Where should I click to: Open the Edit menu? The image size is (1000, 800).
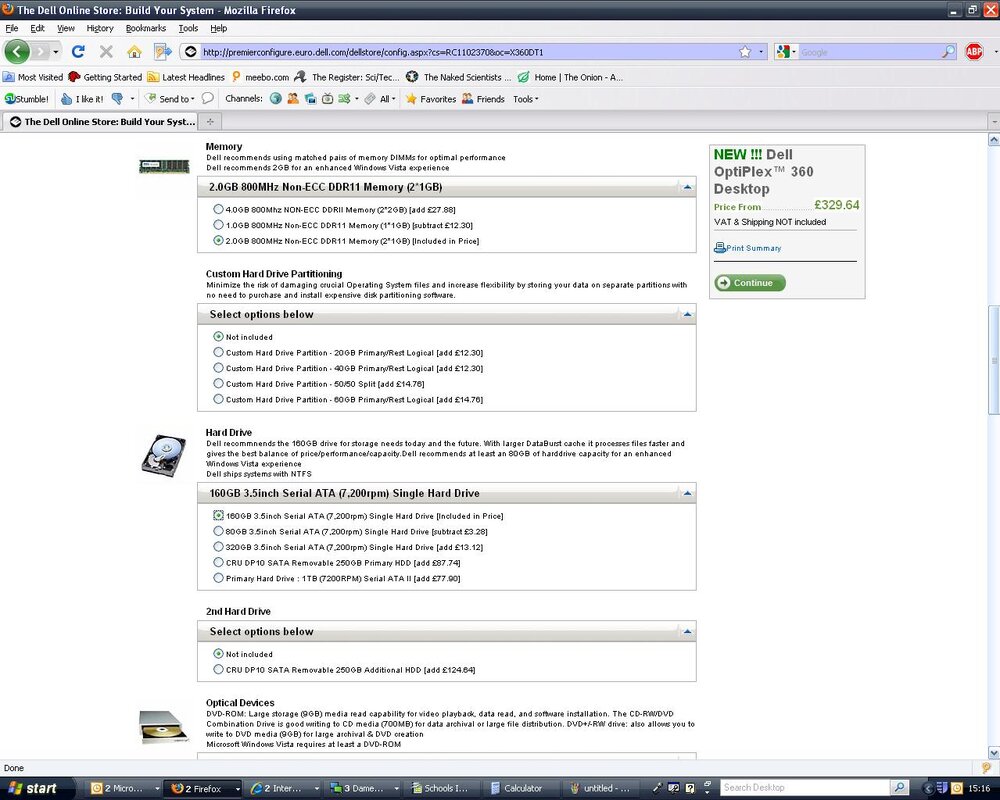(37, 28)
